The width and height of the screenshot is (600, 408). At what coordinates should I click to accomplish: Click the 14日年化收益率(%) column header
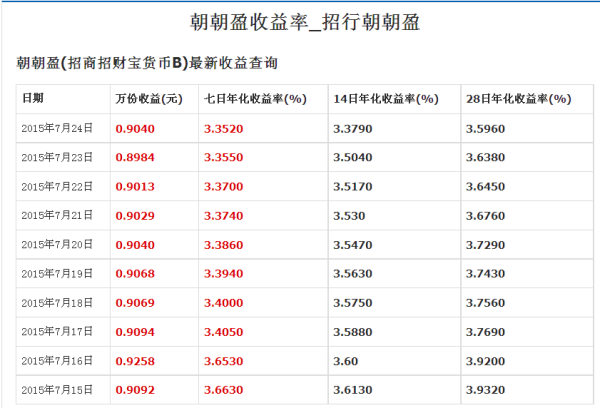(386, 99)
